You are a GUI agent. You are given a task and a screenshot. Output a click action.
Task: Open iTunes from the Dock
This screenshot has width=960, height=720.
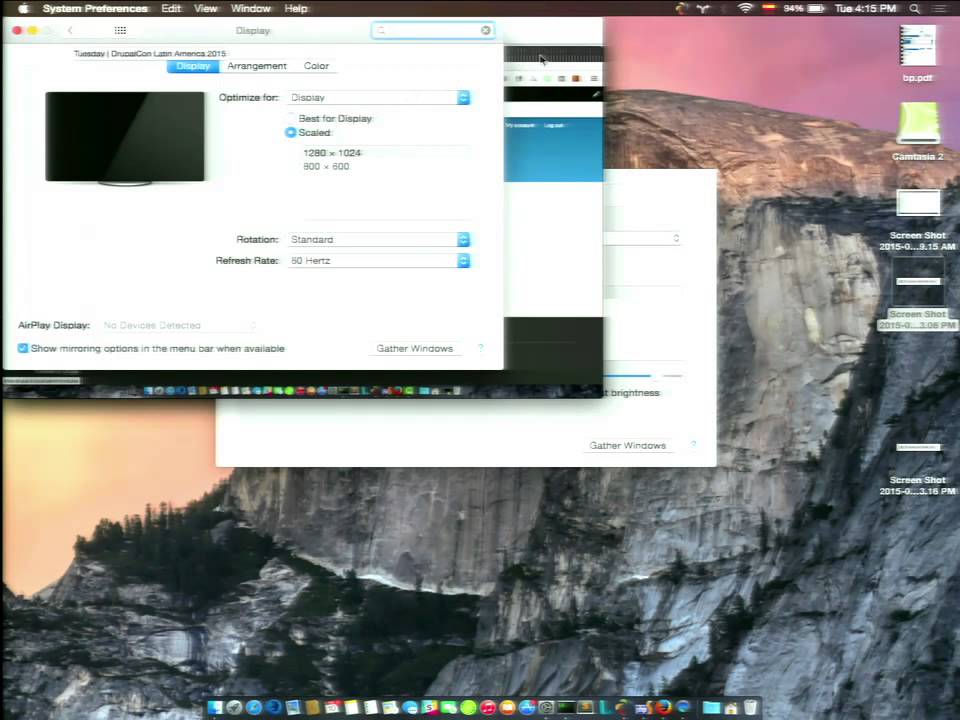[x=488, y=707]
